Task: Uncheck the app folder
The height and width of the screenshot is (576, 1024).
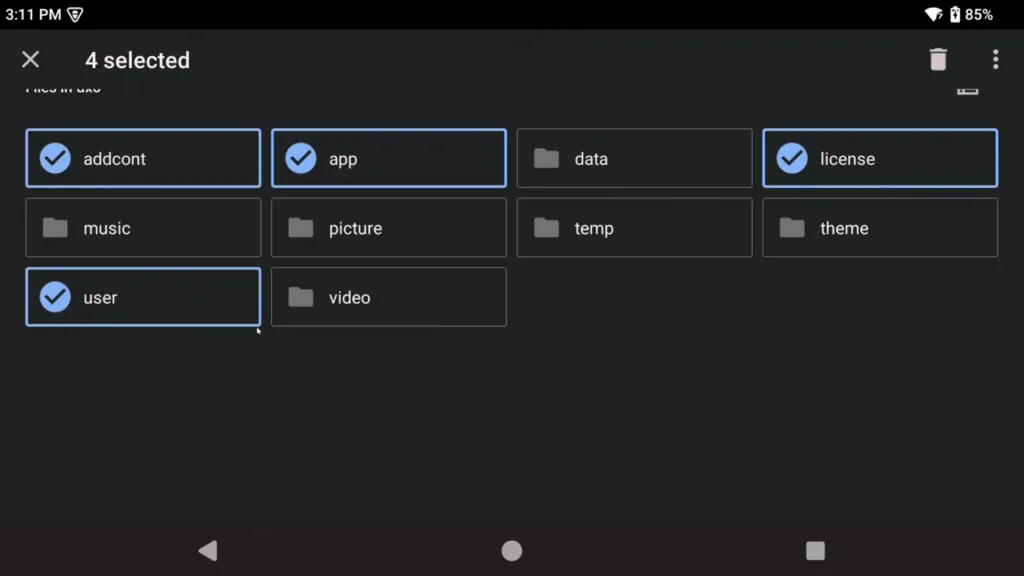Action: 301,158
